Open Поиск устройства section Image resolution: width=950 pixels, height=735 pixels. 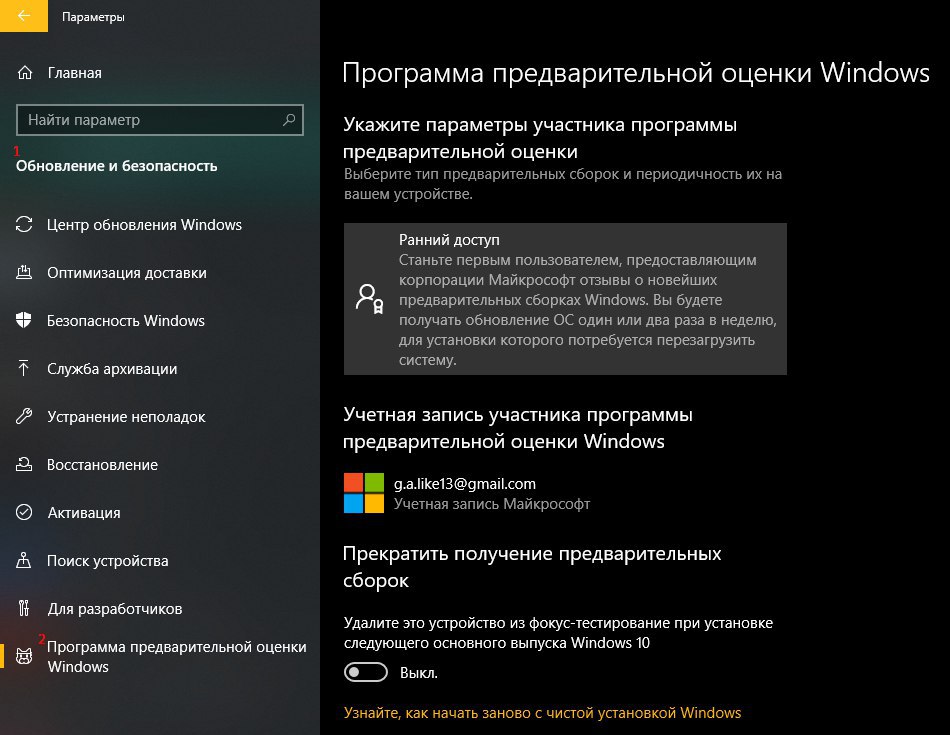click(108, 560)
